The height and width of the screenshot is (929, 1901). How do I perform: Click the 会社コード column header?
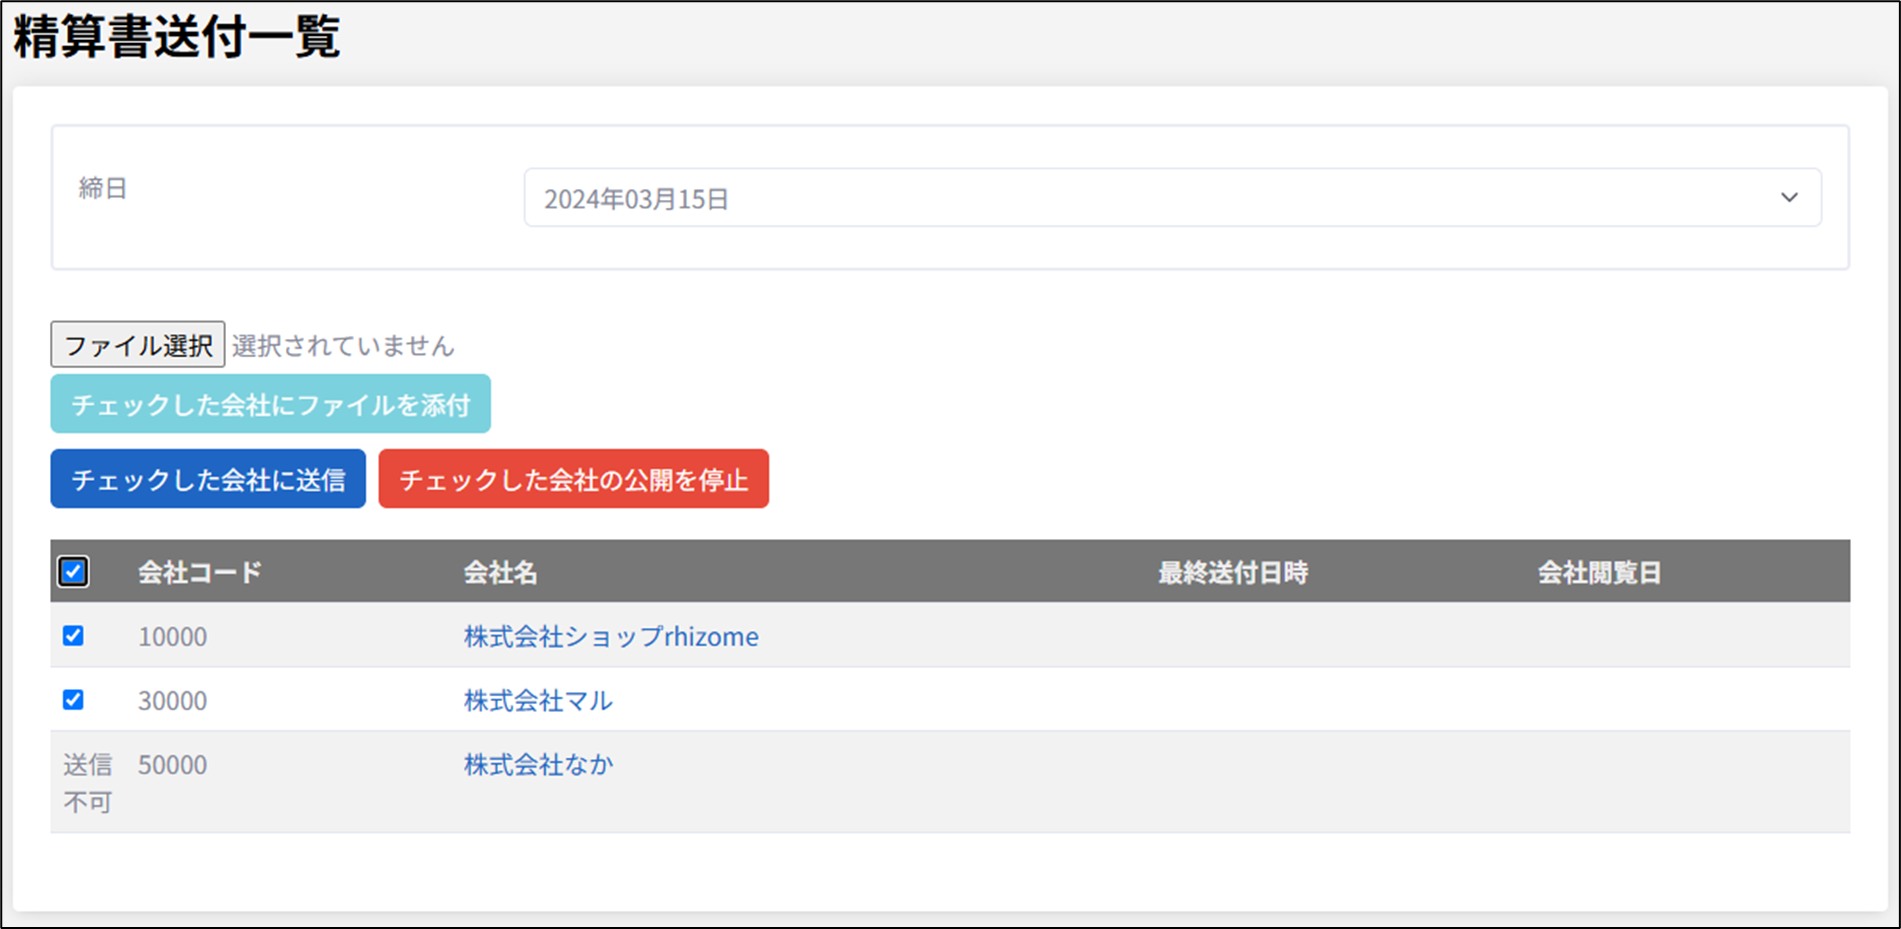(200, 572)
